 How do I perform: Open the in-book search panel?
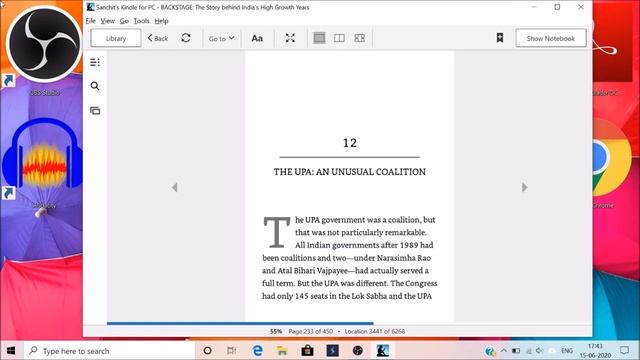[95, 86]
